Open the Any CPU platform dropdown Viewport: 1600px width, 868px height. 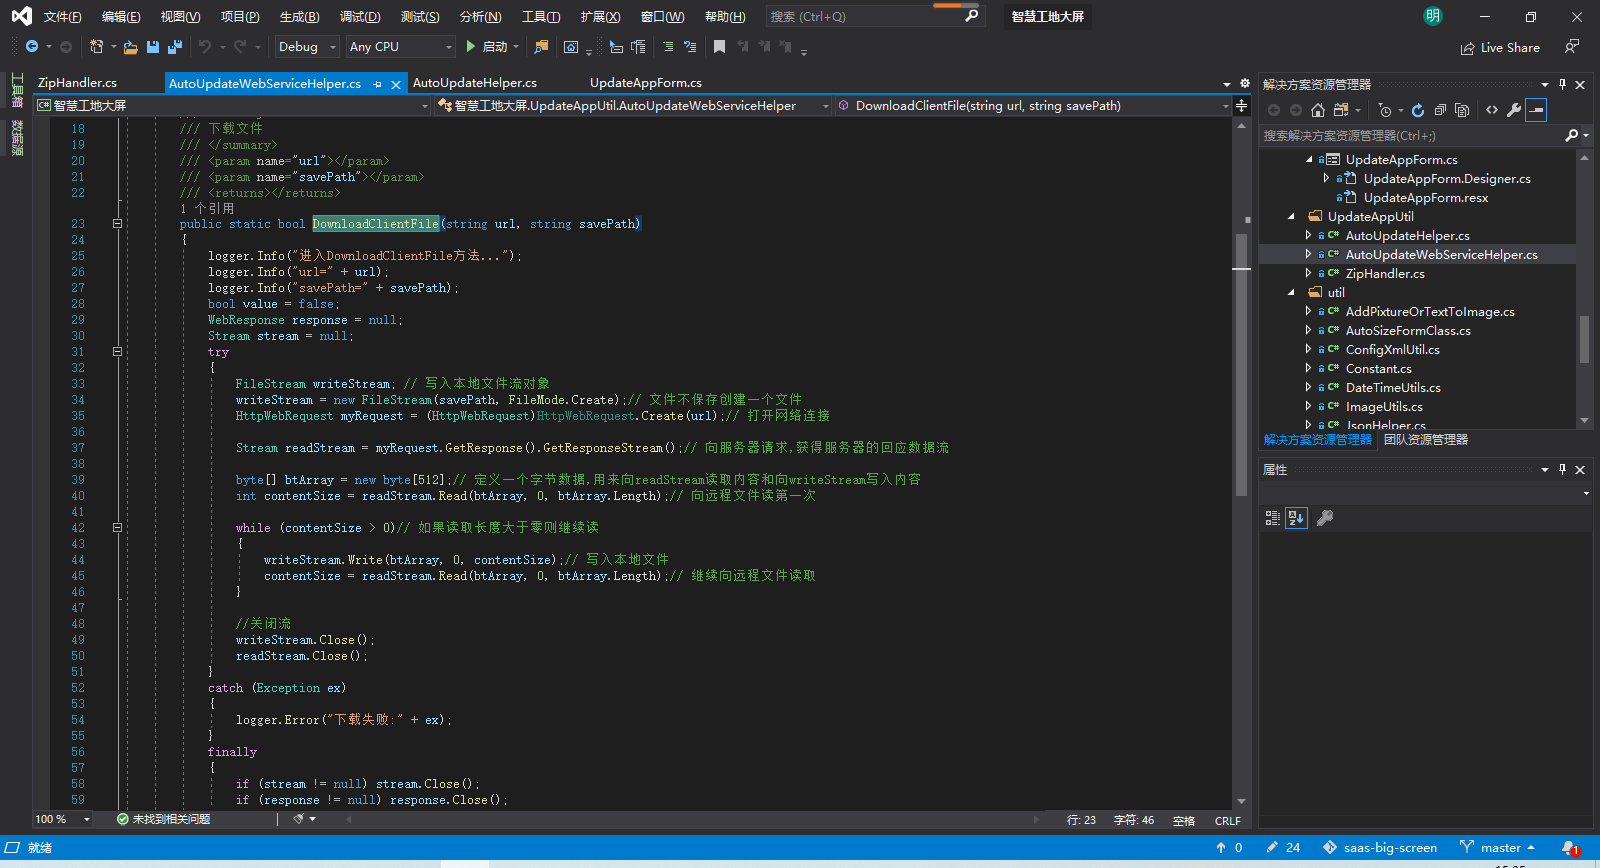click(x=400, y=47)
